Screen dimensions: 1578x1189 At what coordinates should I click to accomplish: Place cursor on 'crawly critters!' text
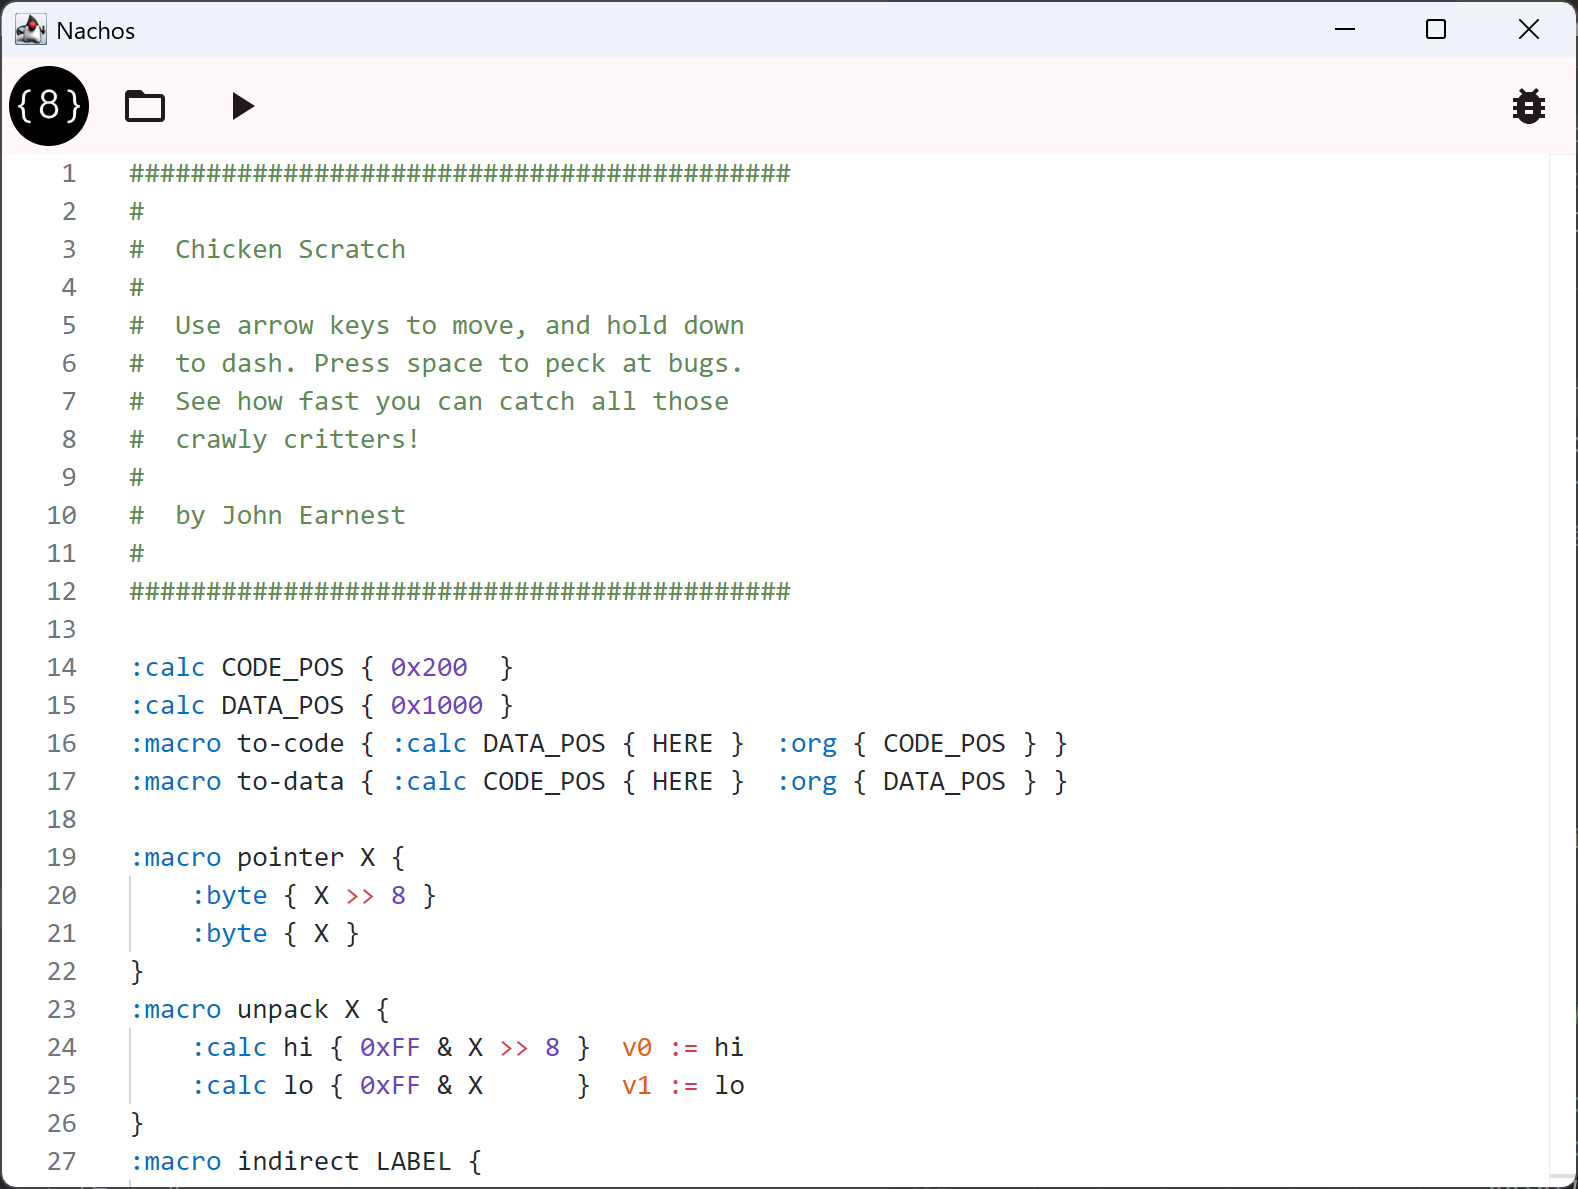coord(298,439)
